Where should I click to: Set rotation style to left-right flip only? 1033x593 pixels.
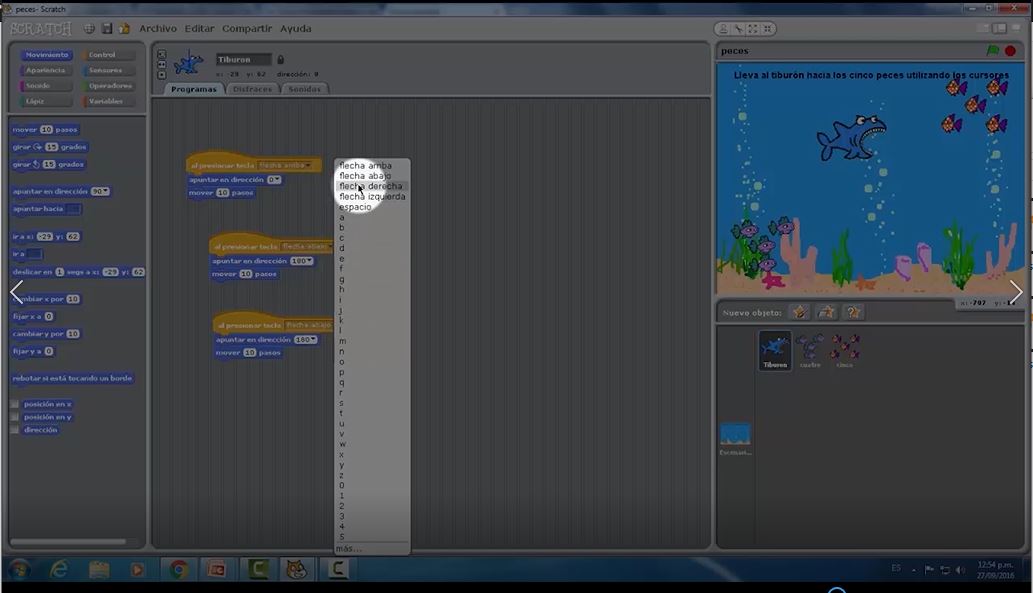point(162,65)
